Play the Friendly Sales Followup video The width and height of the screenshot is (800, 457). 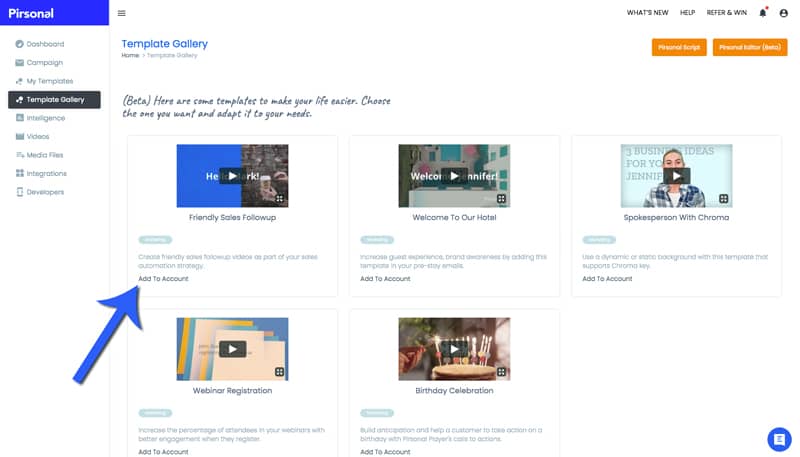tap(232, 176)
